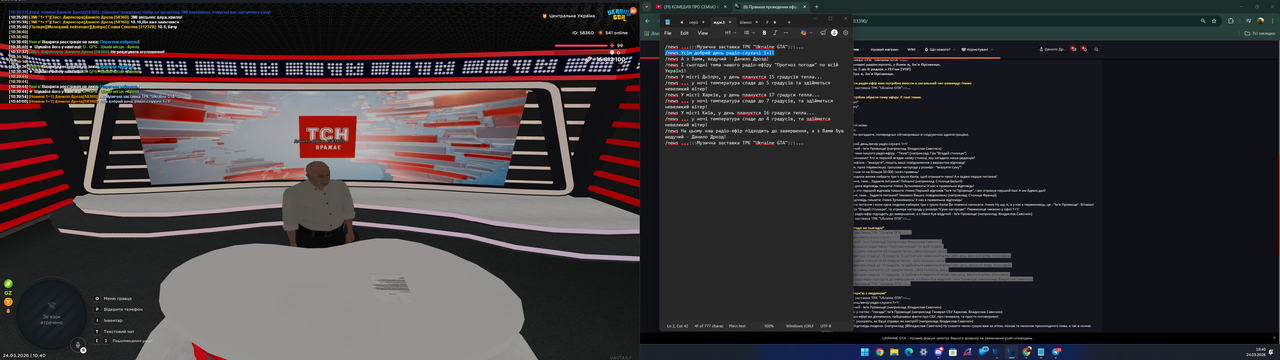Bookmark this page with the star icon
This screenshot has height=360, width=1280.
(x=1214, y=21)
